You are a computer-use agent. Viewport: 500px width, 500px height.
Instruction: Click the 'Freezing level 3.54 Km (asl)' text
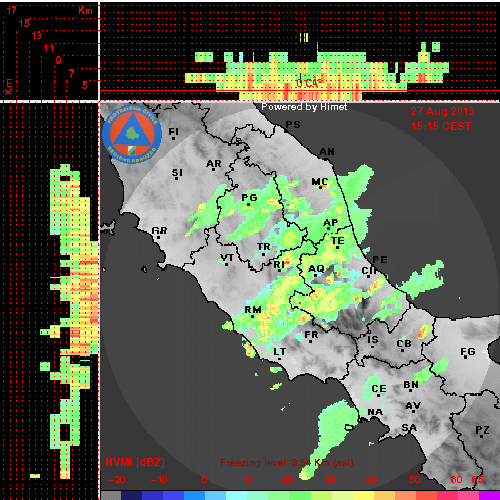pos(287,463)
